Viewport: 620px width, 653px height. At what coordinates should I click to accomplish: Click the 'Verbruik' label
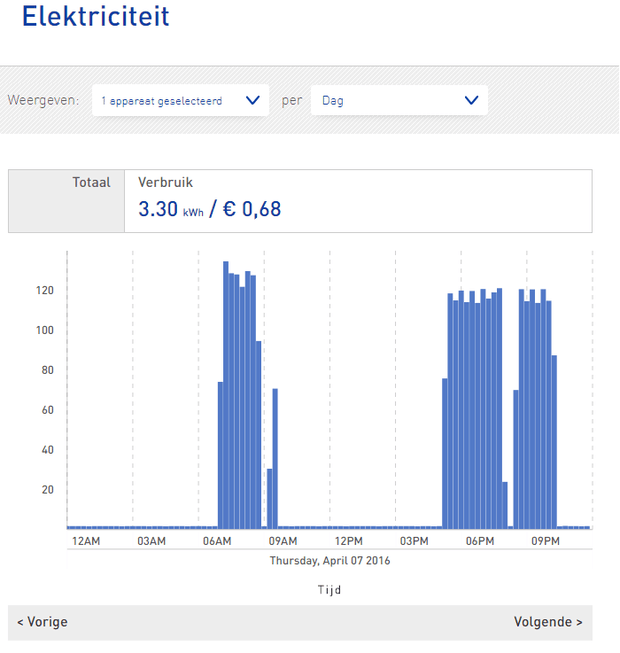click(165, 182)
